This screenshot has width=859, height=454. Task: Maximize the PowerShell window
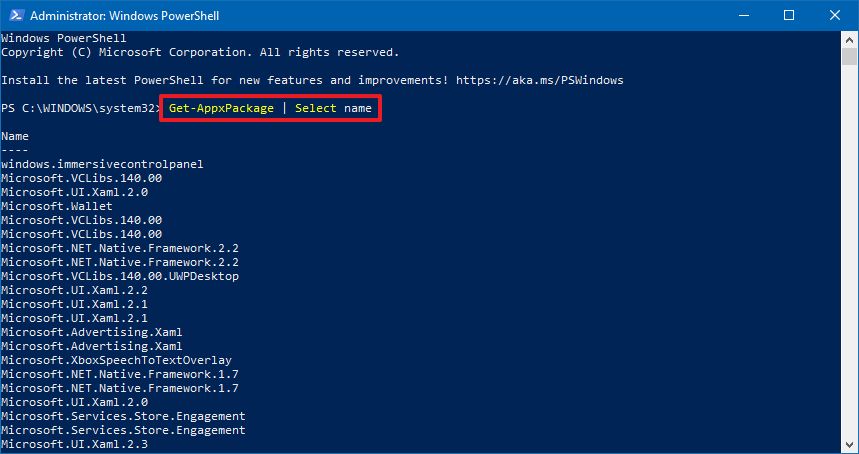[789, 15]
